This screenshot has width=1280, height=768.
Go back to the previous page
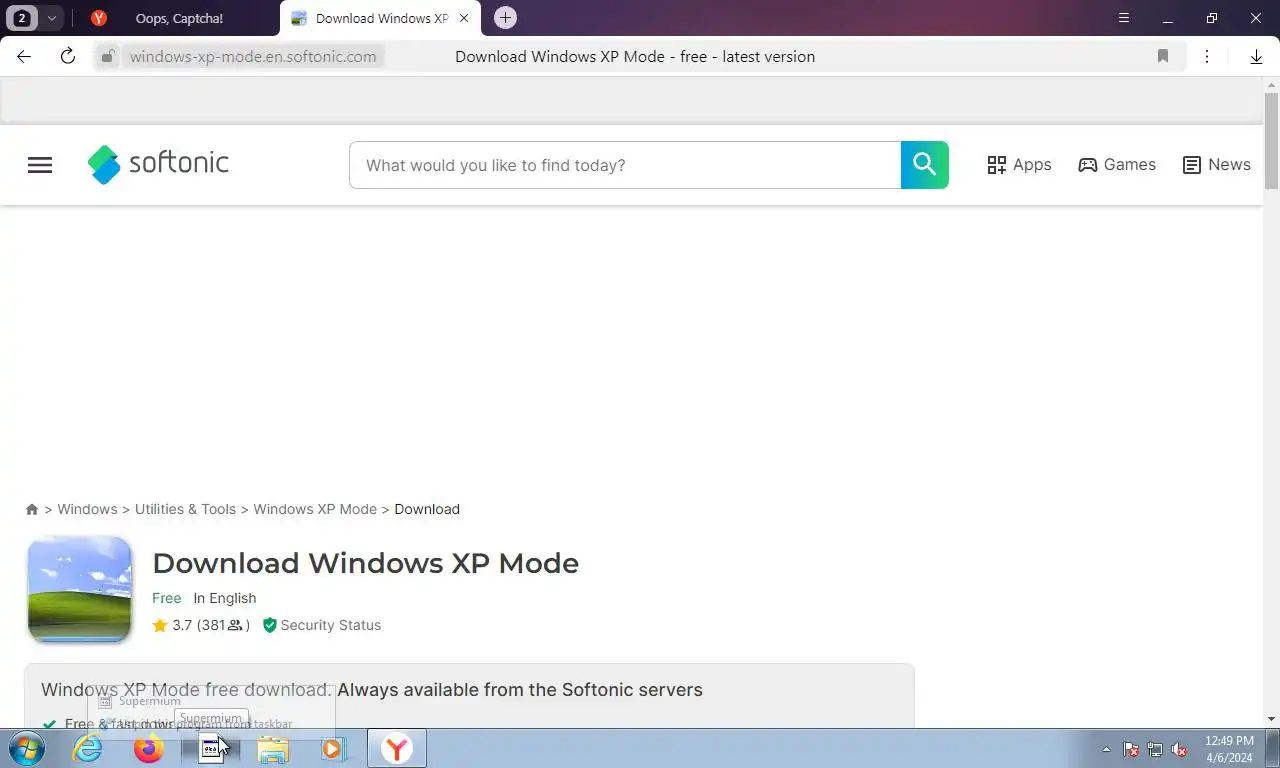point(24,56)
